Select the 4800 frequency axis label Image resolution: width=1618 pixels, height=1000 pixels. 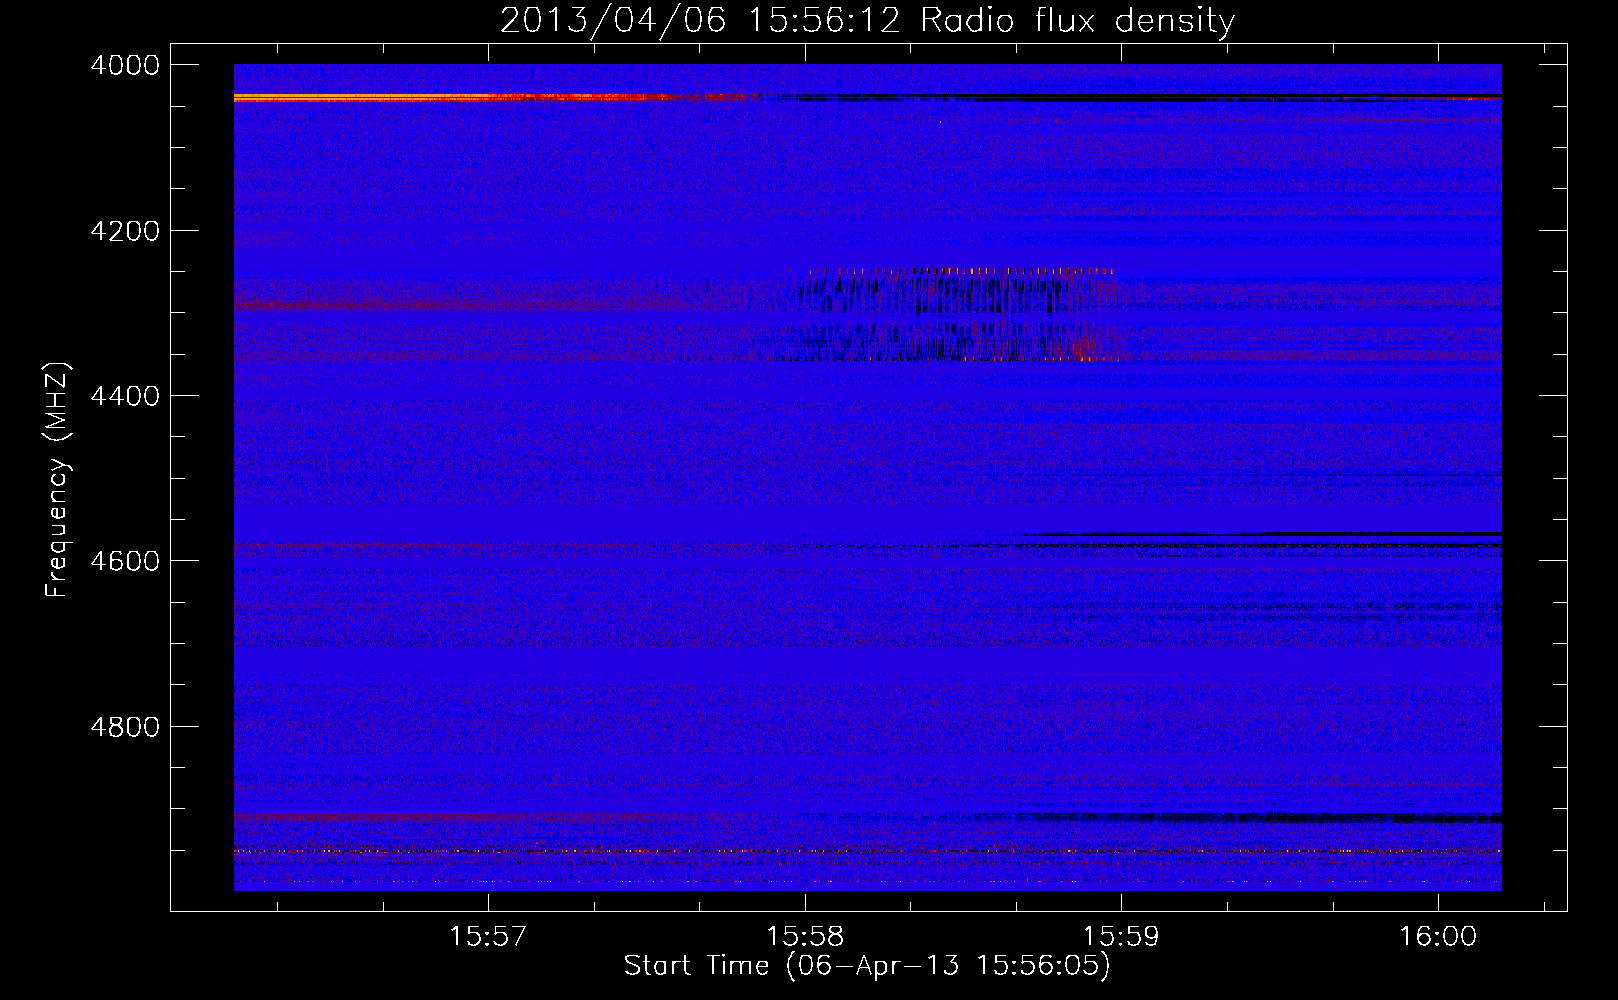tap(124, 727)
